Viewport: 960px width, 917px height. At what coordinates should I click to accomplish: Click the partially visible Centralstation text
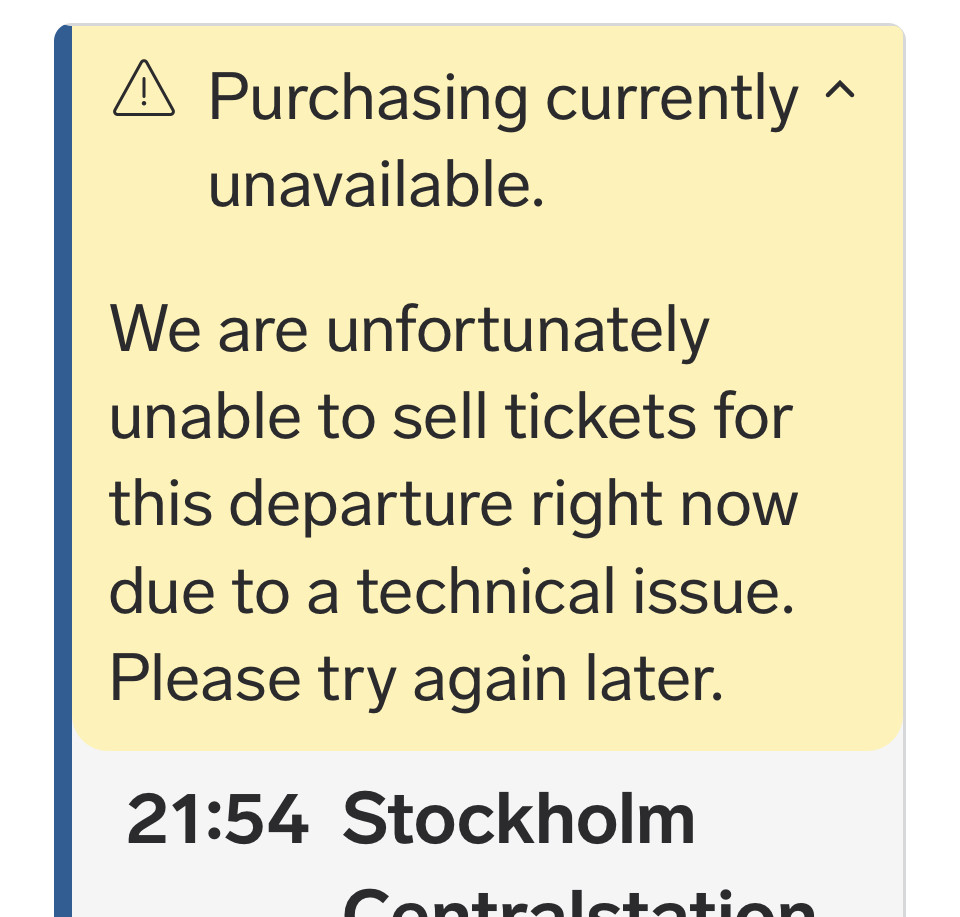(x=578, y=905)
